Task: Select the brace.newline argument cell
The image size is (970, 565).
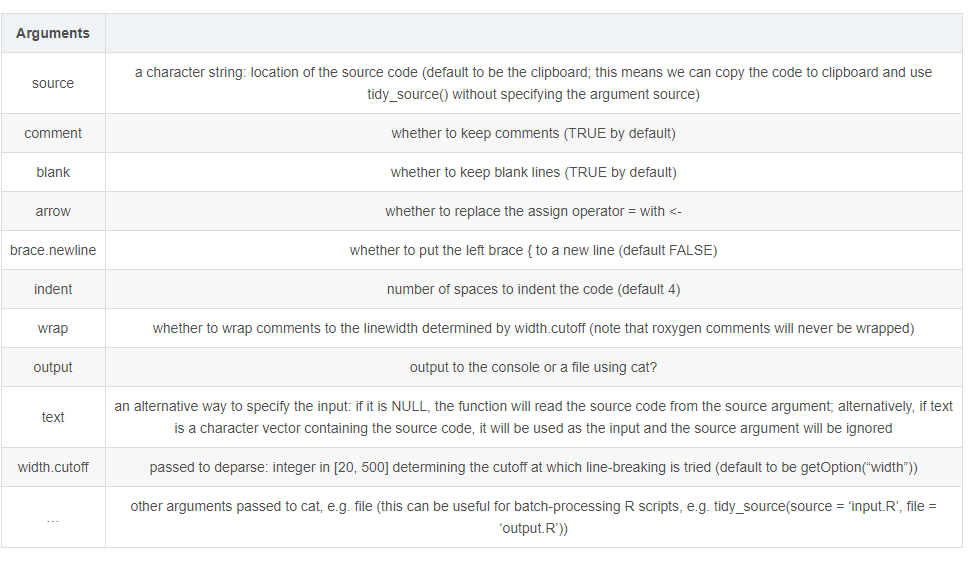Action: coord(53,250)
